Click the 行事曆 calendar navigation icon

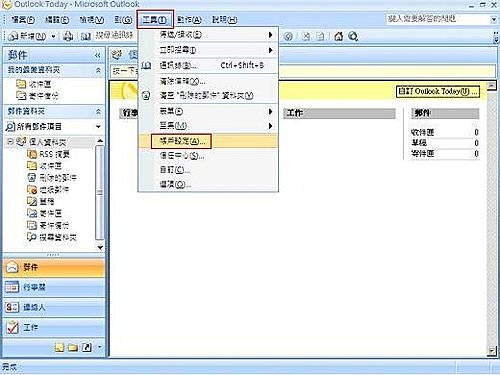(12, 287)
